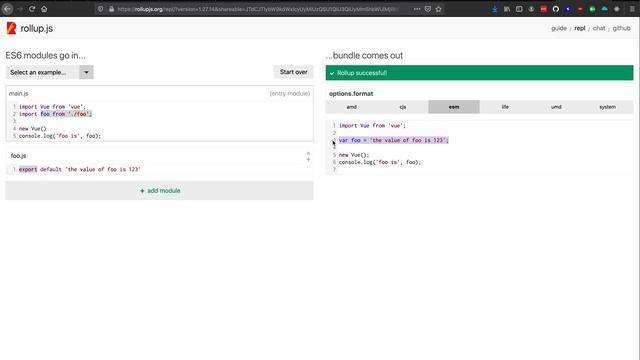The image size is (640, 360).
Task: Select the amd output format tab
Action: (351, 107)
